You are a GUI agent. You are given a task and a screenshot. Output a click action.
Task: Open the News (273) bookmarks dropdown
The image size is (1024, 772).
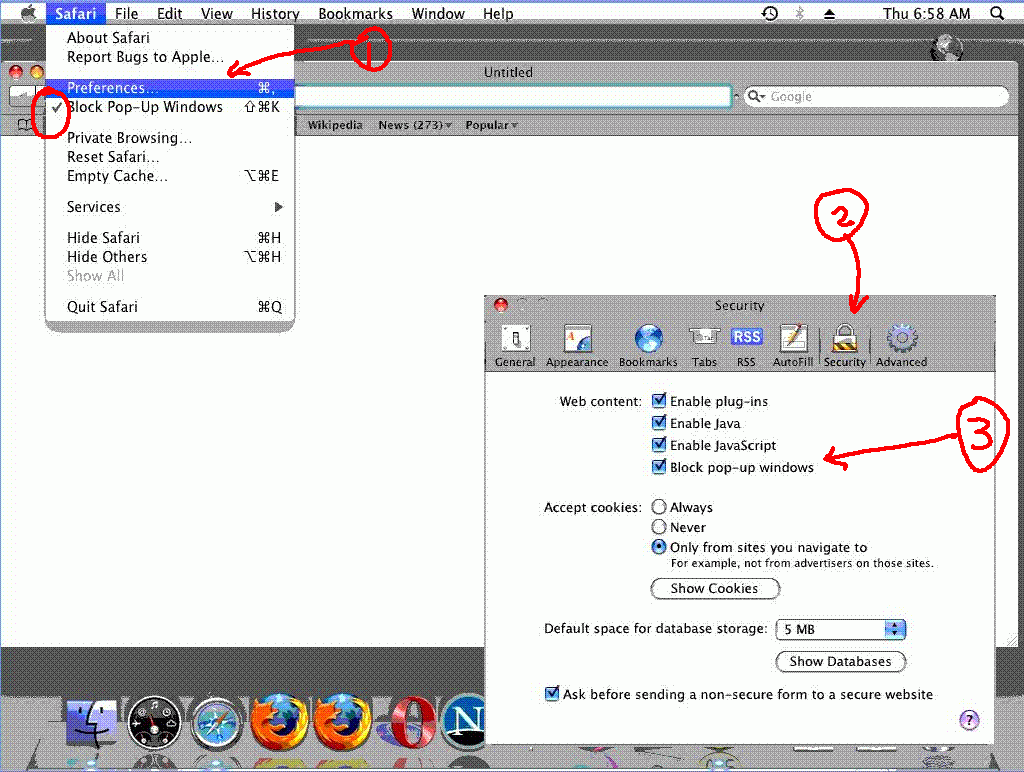coord(415,125)
